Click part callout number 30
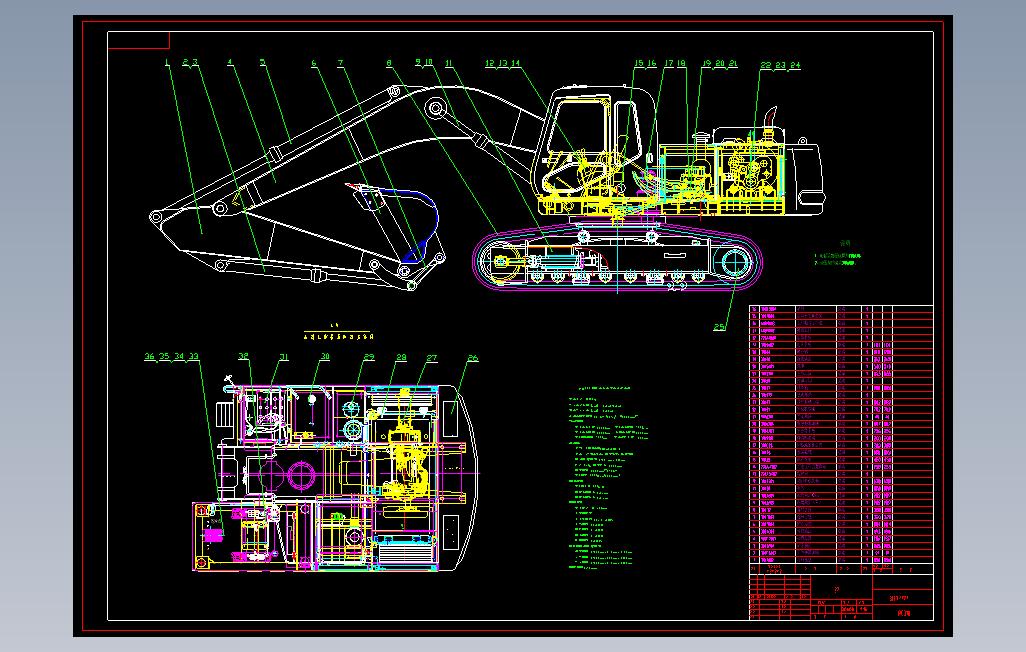1026x652 pixels. (325, 357)
